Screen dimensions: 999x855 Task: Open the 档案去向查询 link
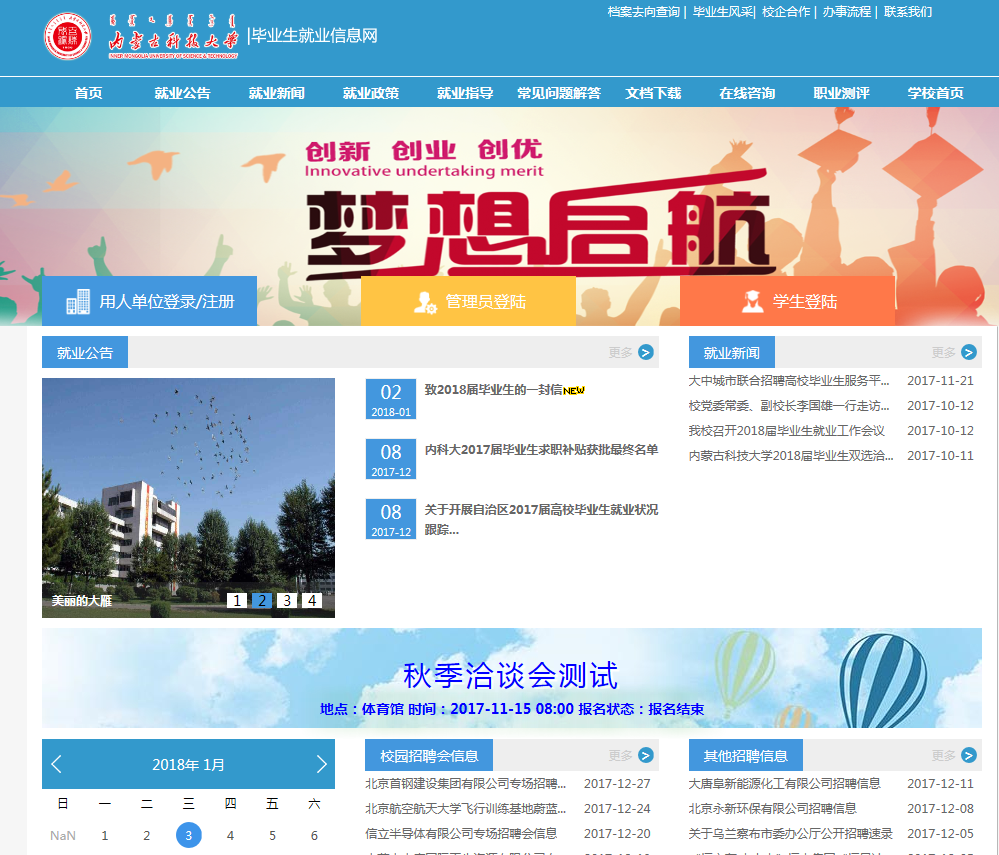[641, 12]
